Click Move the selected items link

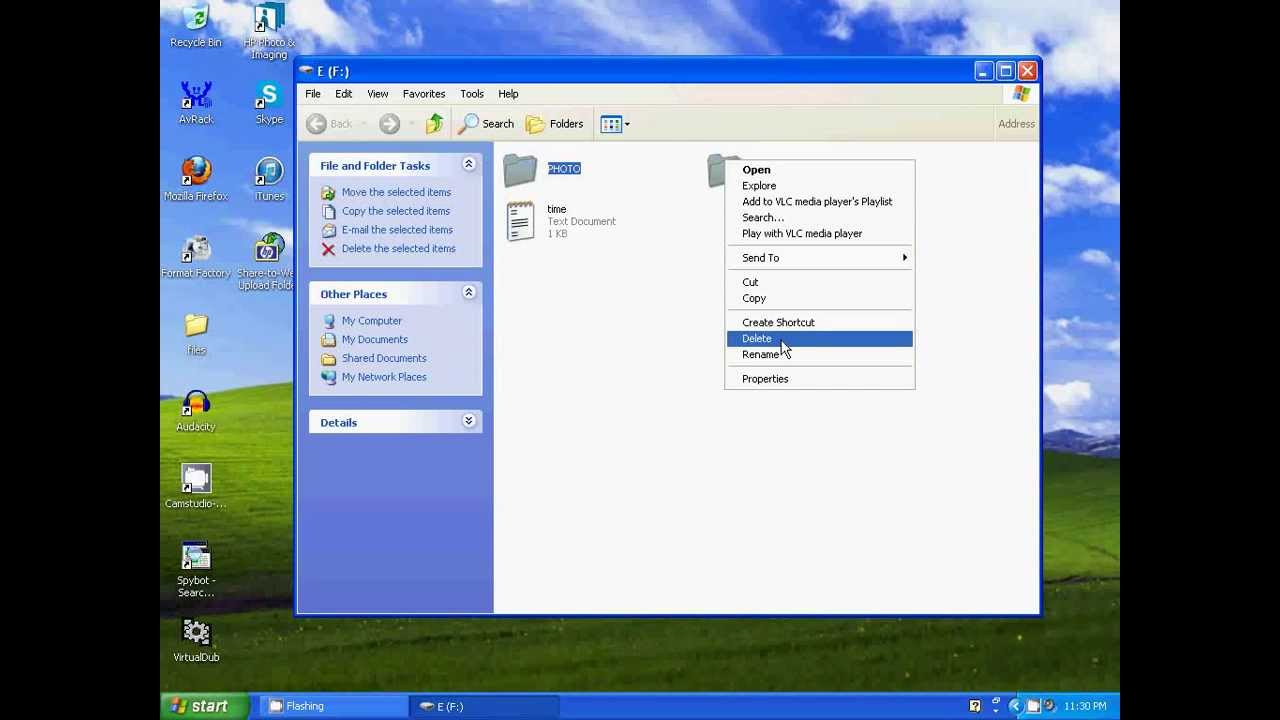pos(396,192)
